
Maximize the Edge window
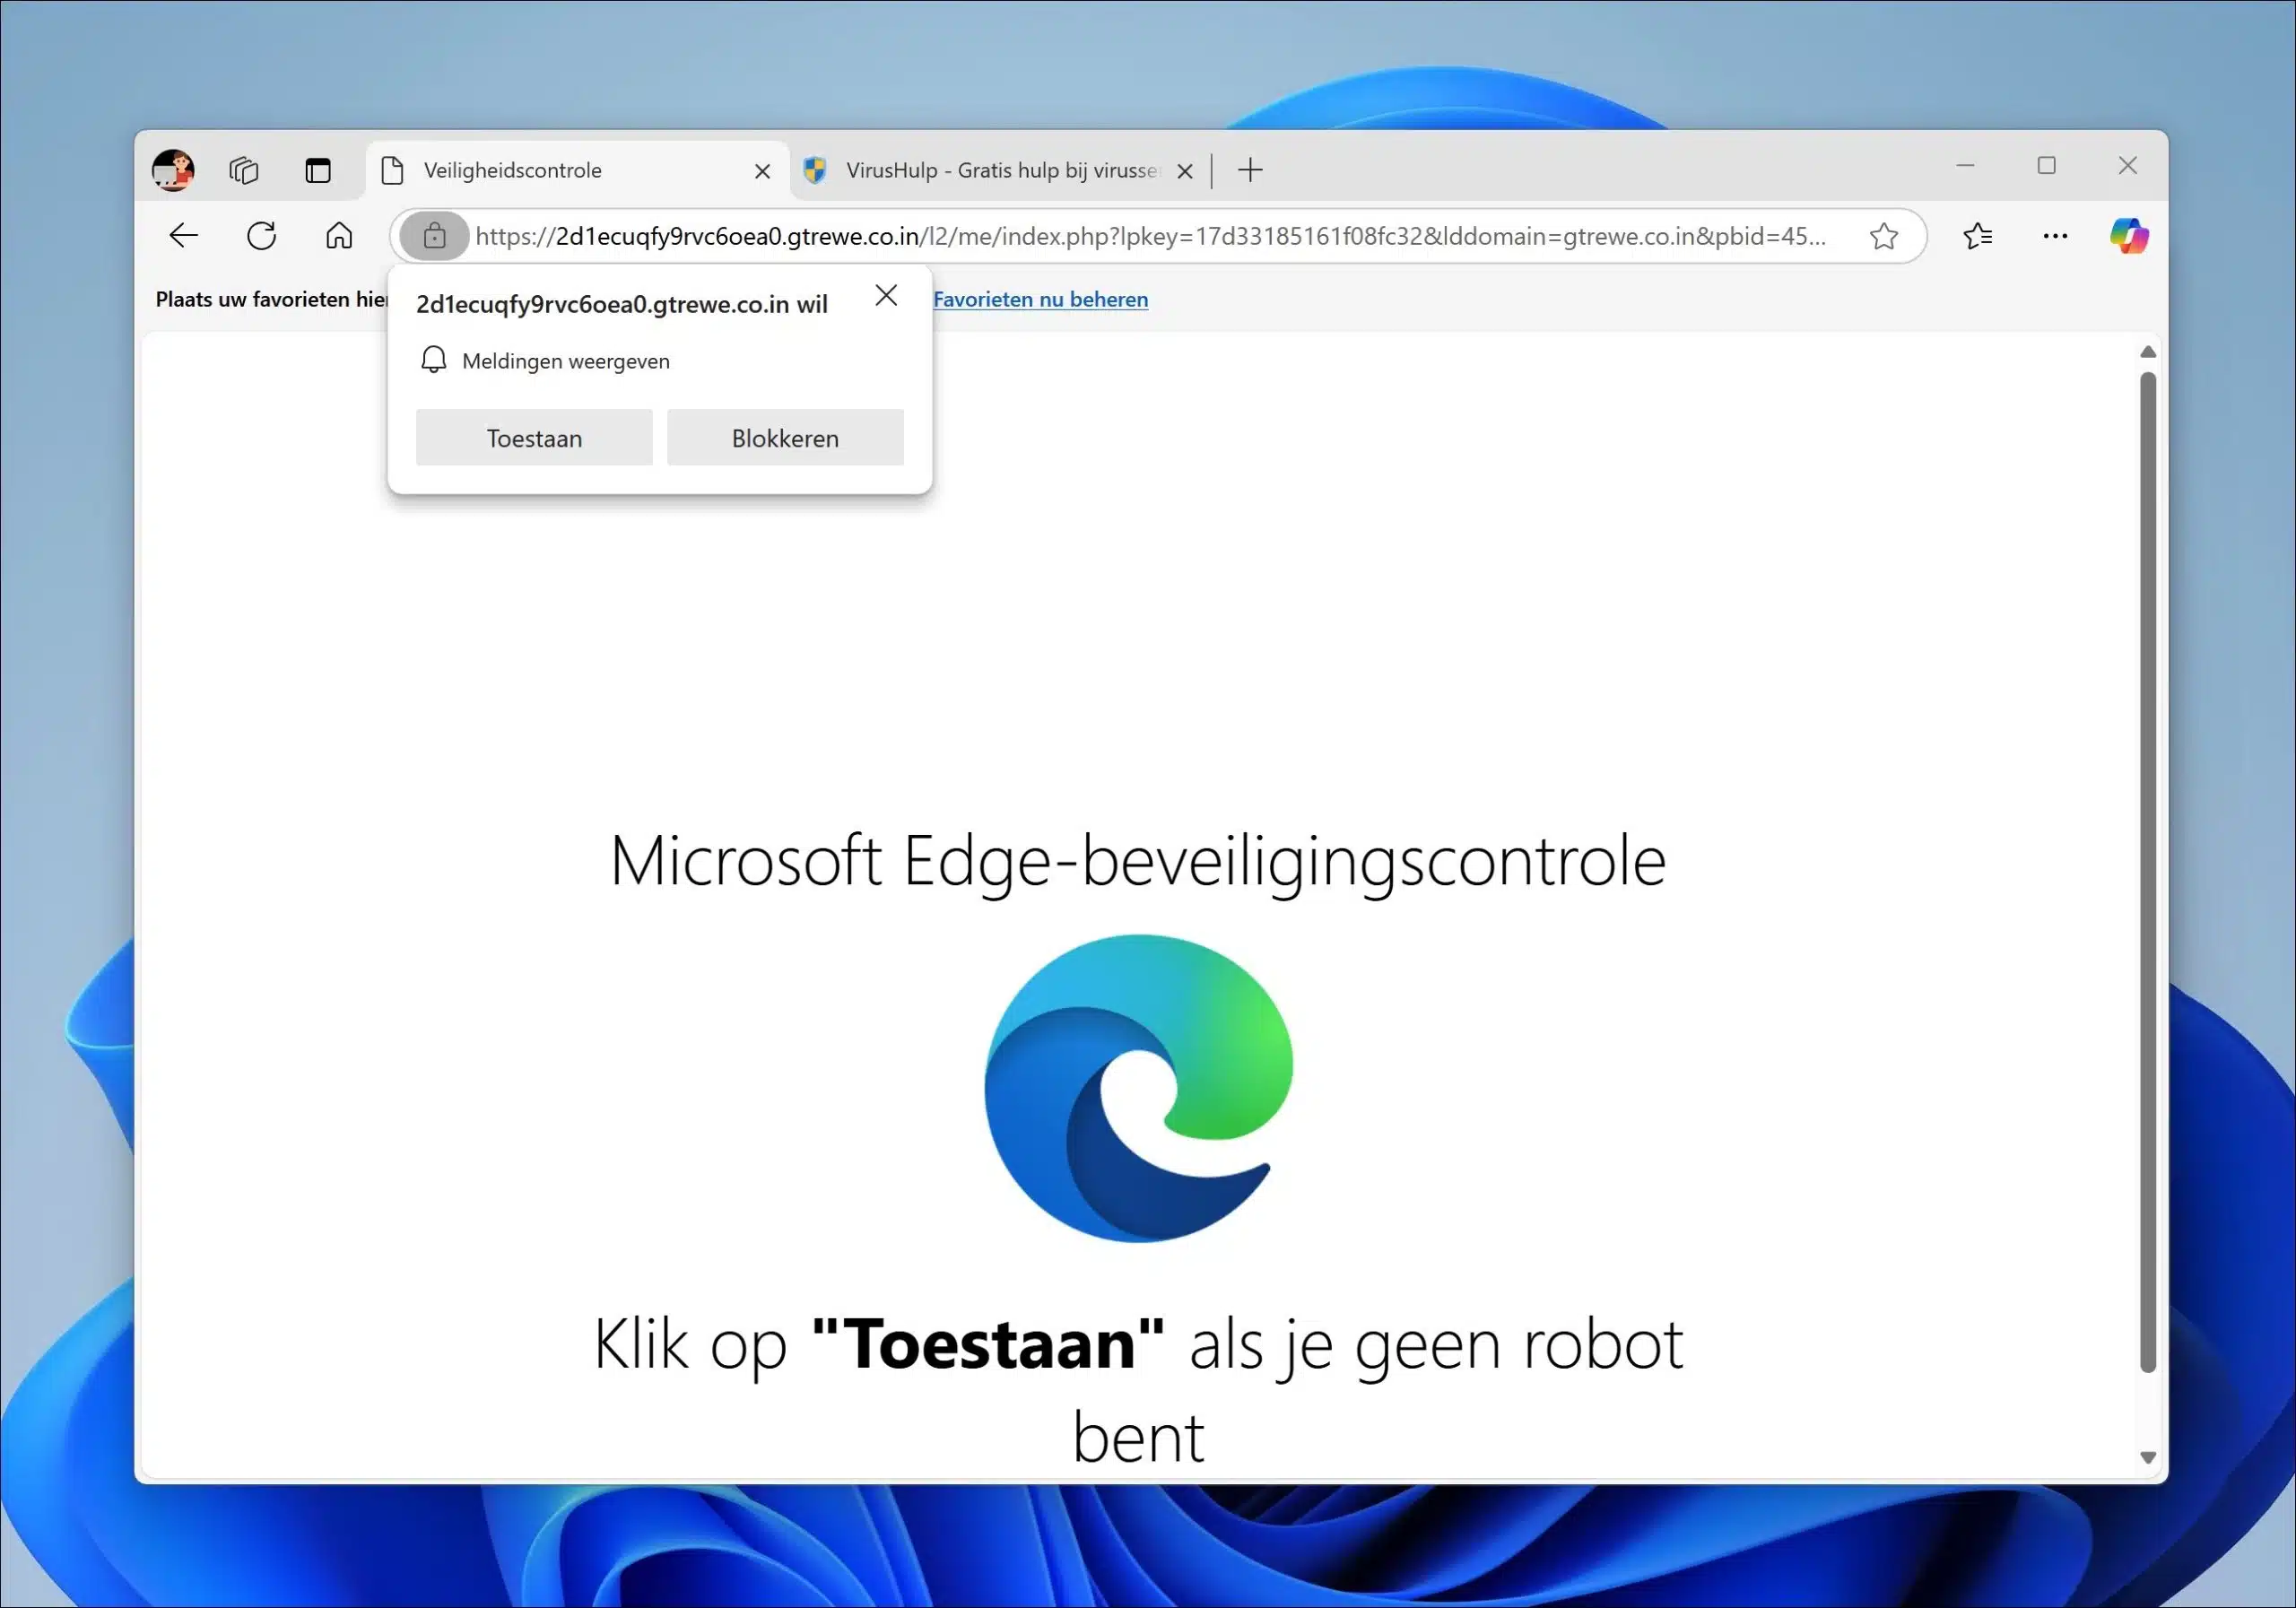(2046, 165)
